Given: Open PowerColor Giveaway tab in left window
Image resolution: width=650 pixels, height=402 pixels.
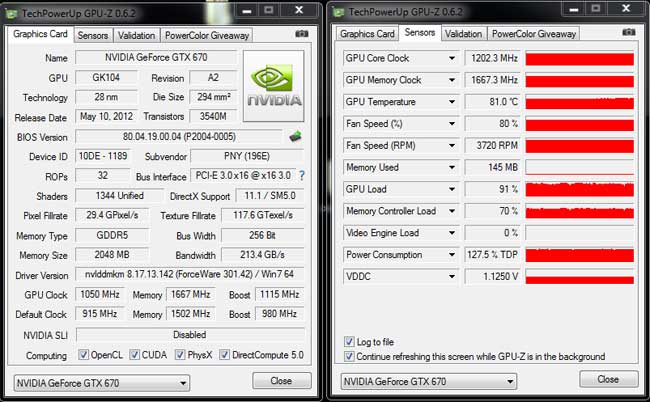Looking at the screenshot, I should point(207,36).
